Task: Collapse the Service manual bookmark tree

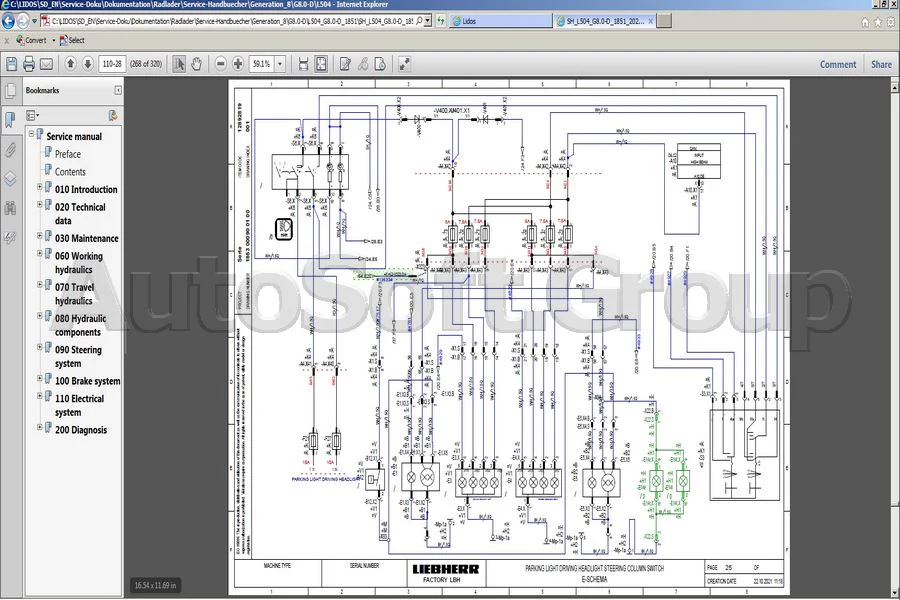Action: (x=31, y=133)
